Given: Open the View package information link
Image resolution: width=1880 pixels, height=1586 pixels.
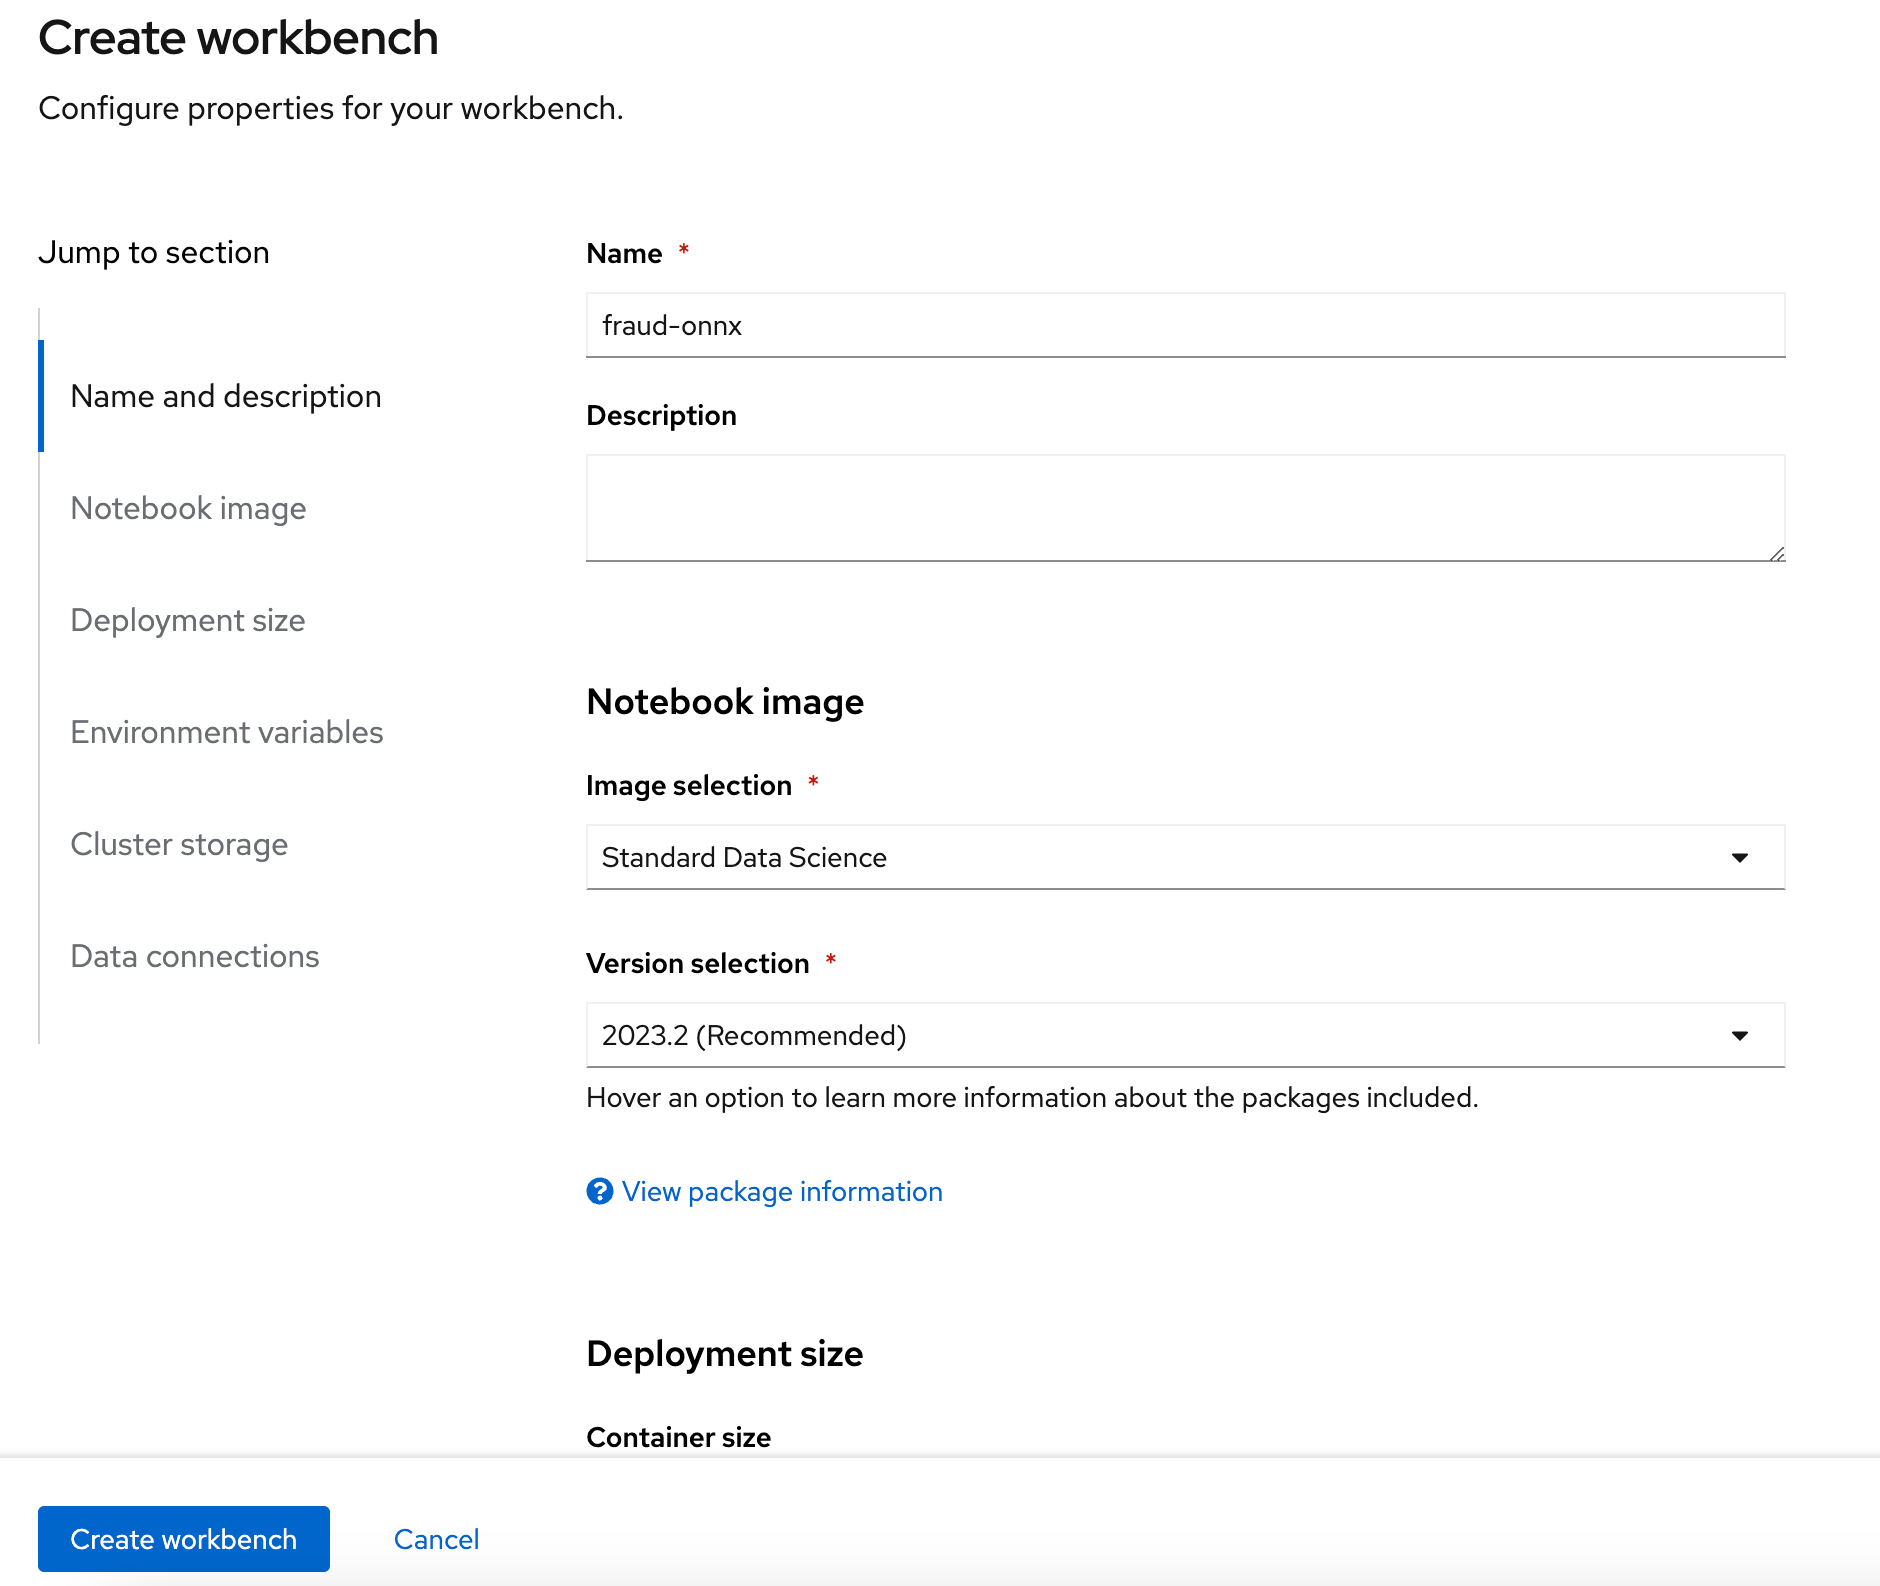Looking at the screenshot, I should pos(782,1191).
